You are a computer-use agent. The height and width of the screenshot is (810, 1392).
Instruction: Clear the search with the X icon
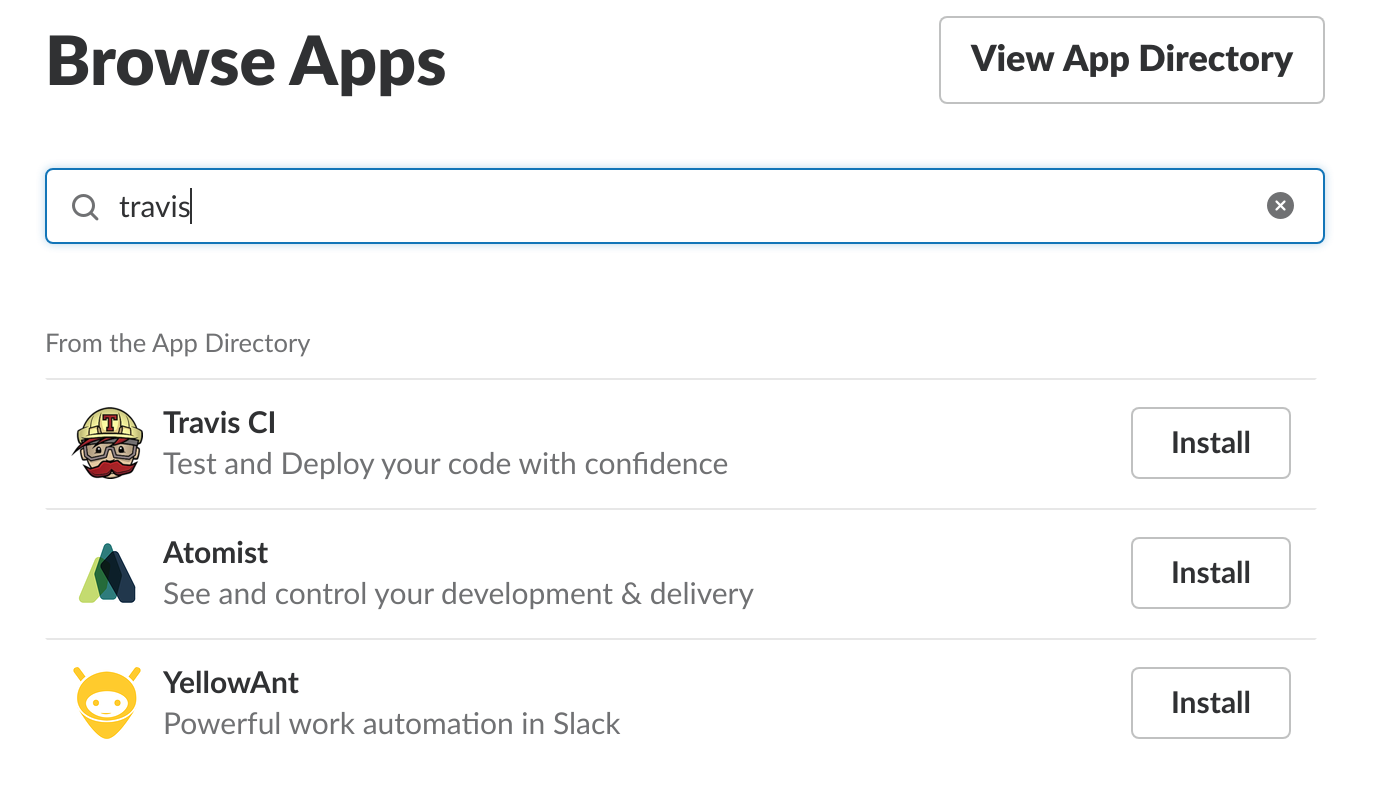pyautogui.click(x=1280, y=205)
